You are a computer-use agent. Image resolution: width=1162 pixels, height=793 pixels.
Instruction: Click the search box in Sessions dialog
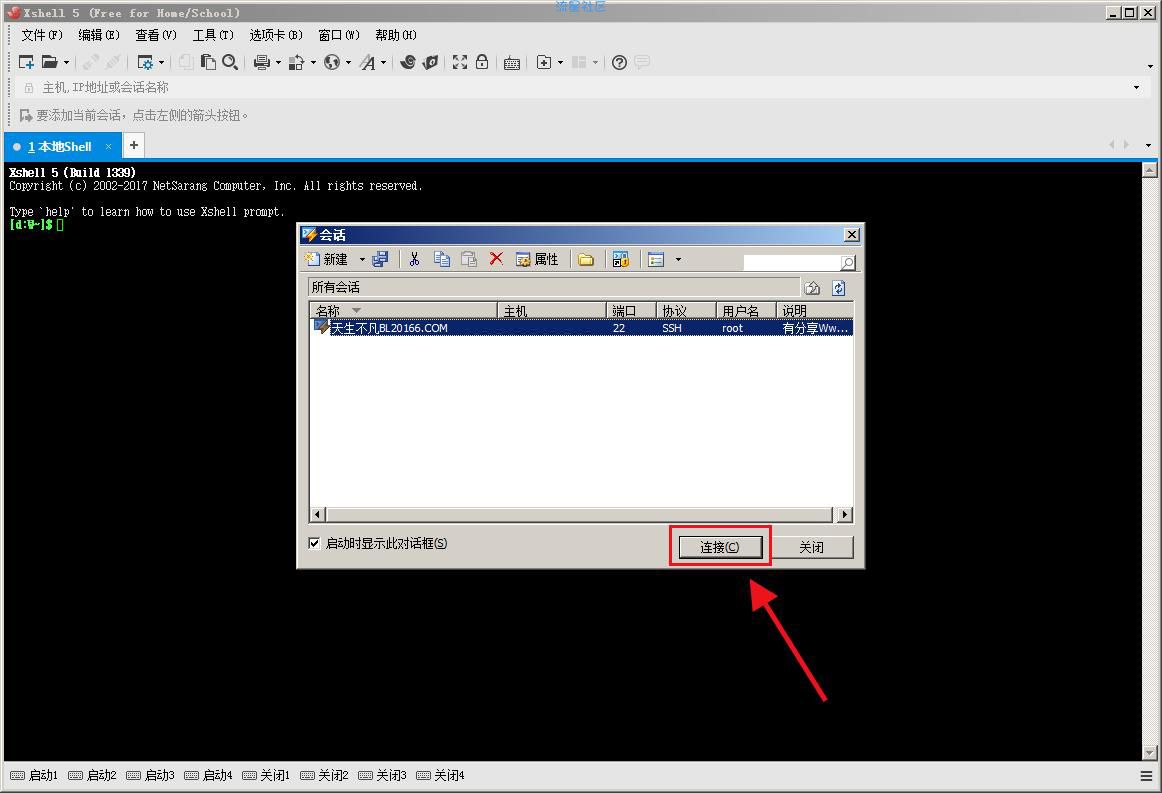click(x=792, y=262)
